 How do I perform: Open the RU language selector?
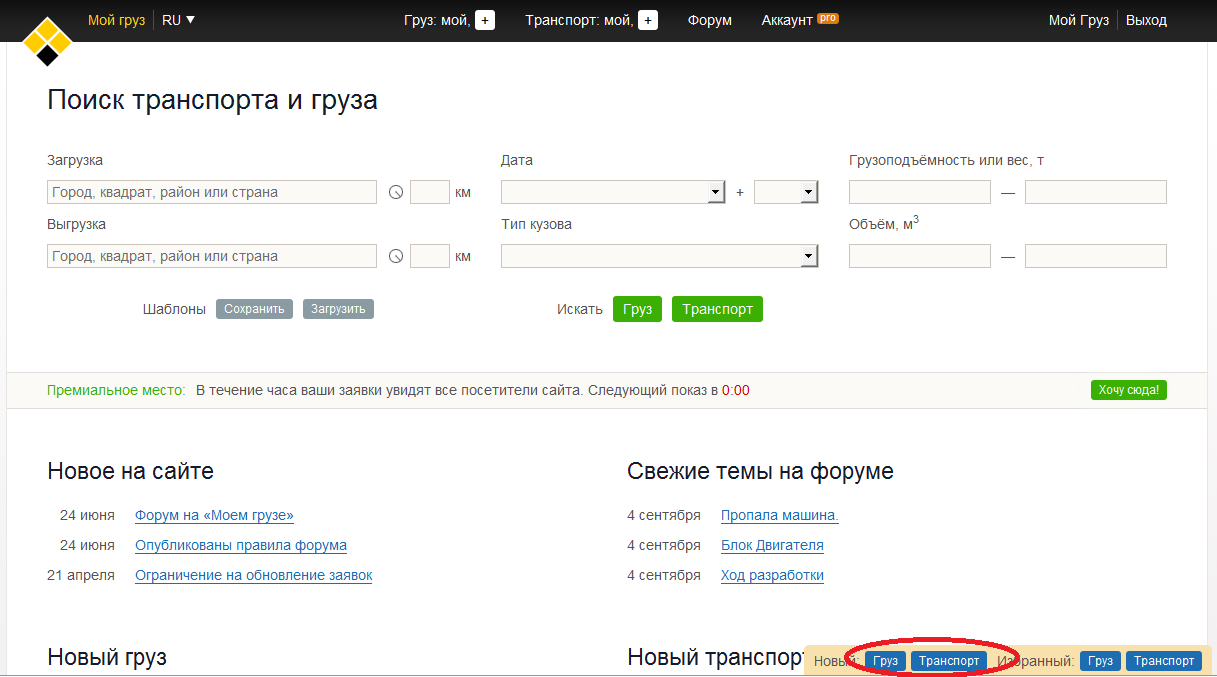coord(178,20)
